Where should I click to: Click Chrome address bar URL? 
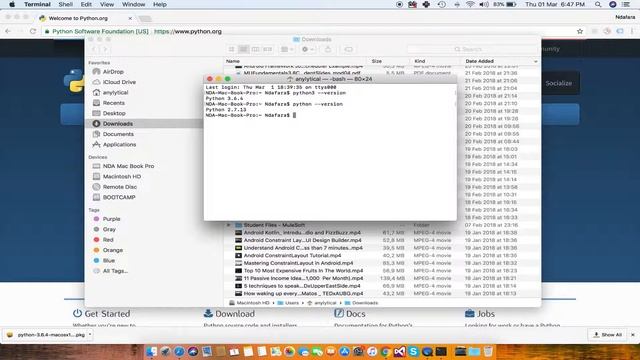(x=188, y=31)
